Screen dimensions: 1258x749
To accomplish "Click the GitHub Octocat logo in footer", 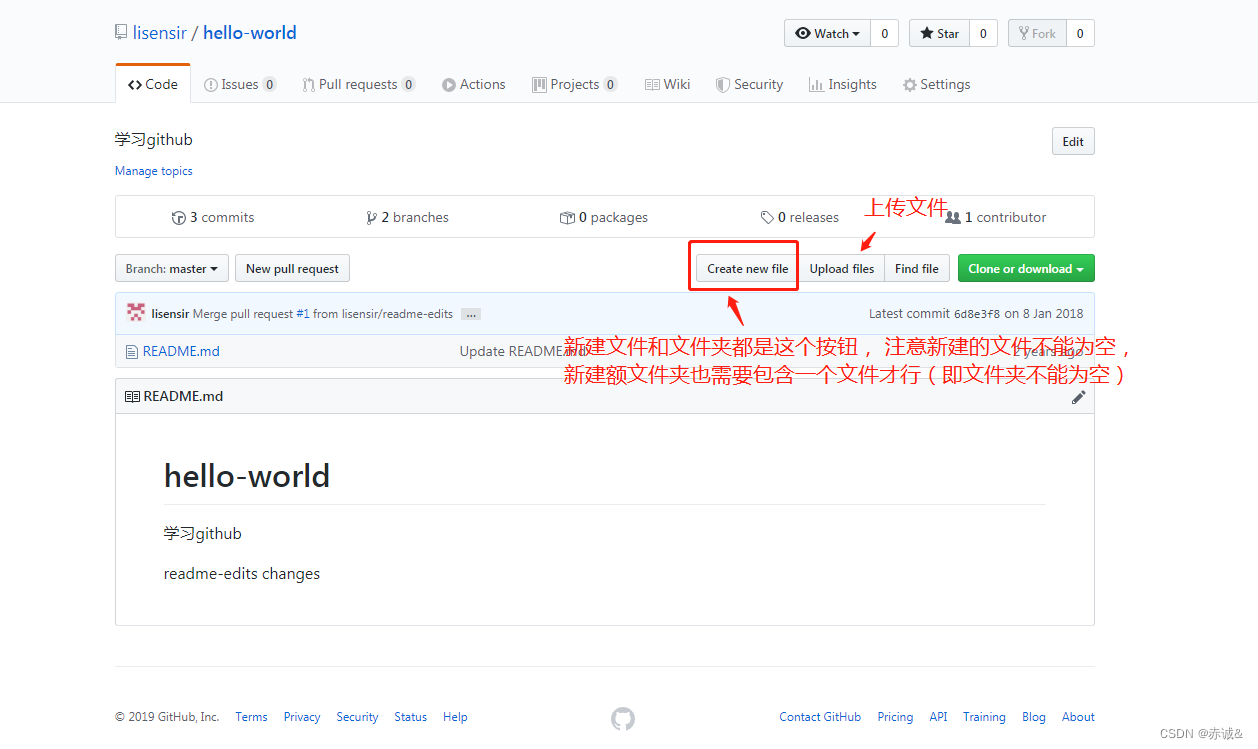I will [x=623, y=719].
